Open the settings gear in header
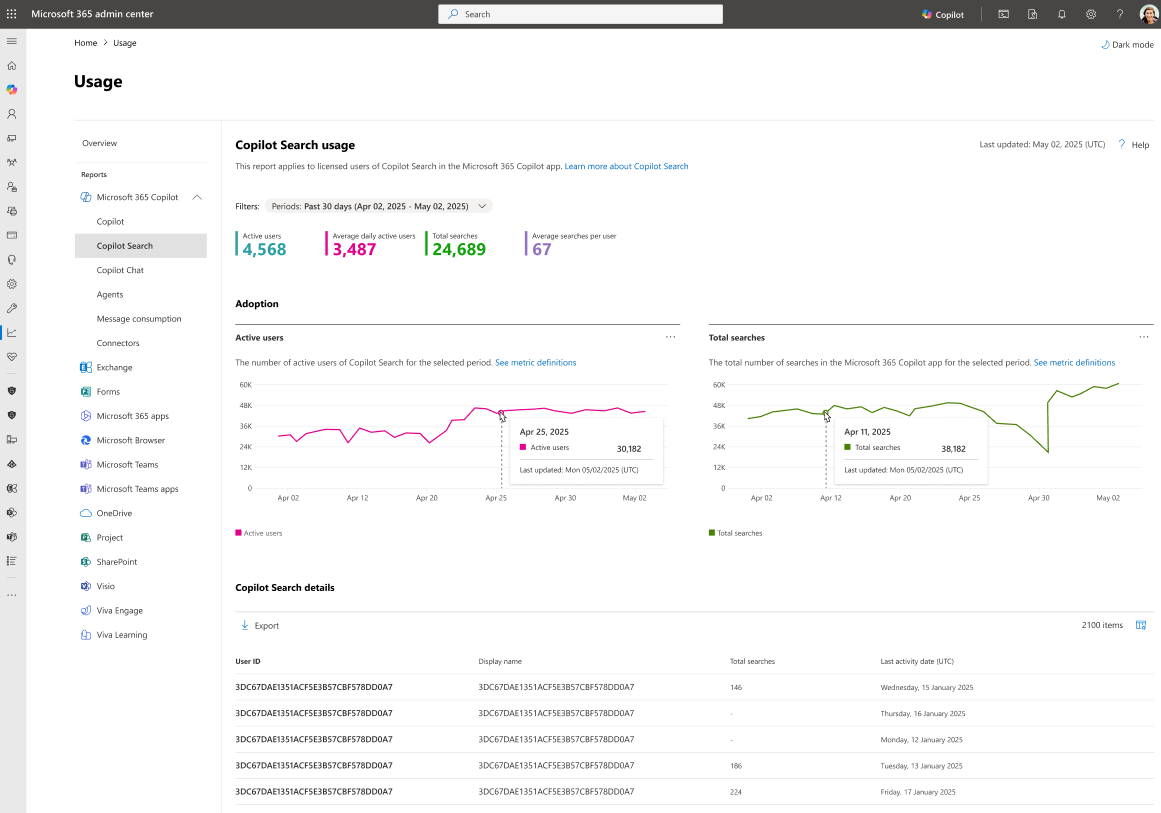 pos(1091,14)
